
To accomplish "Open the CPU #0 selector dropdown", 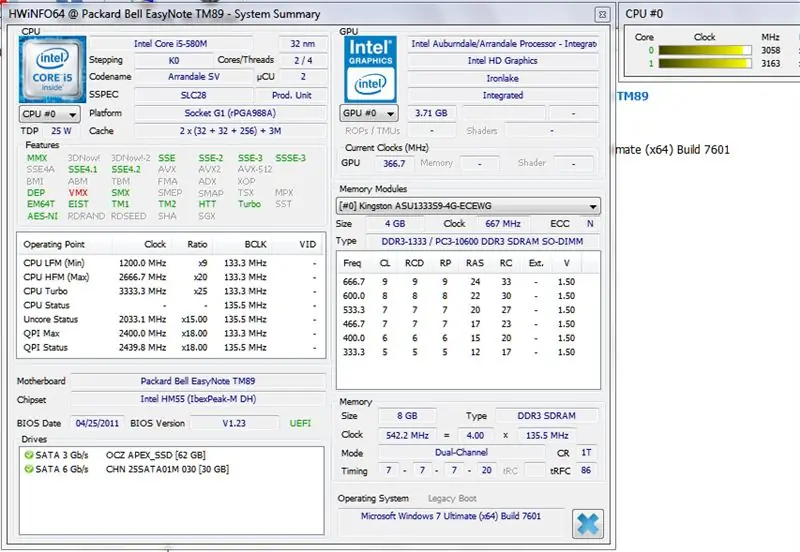I will 49,114.
